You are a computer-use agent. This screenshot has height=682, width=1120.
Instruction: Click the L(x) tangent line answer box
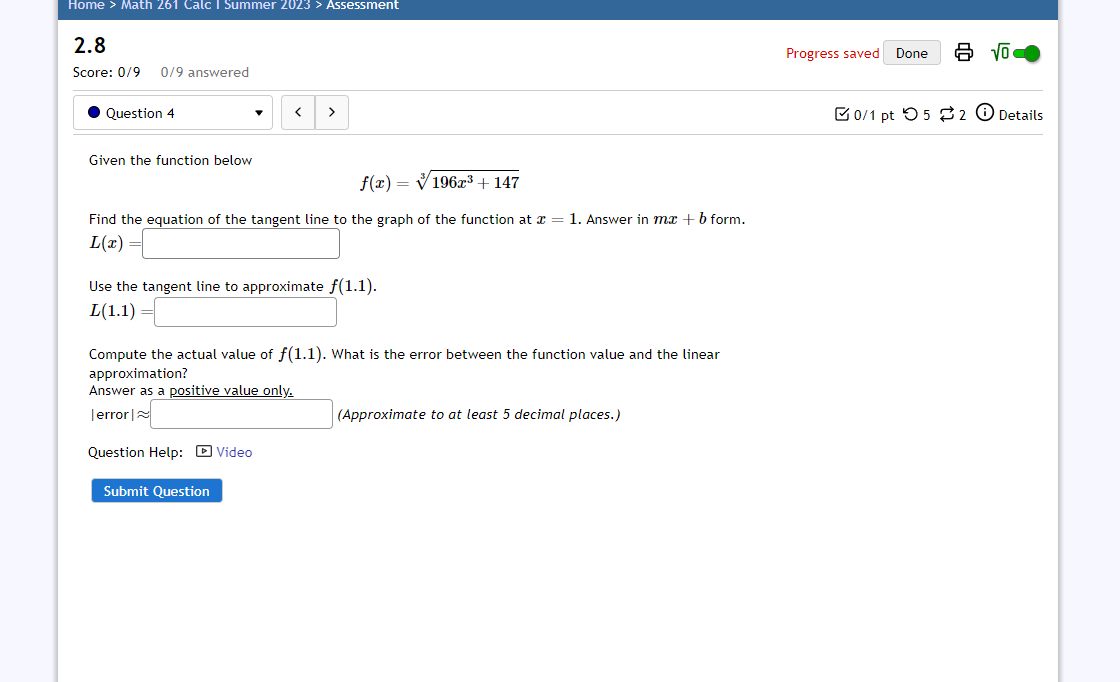[x=240, y=243]
